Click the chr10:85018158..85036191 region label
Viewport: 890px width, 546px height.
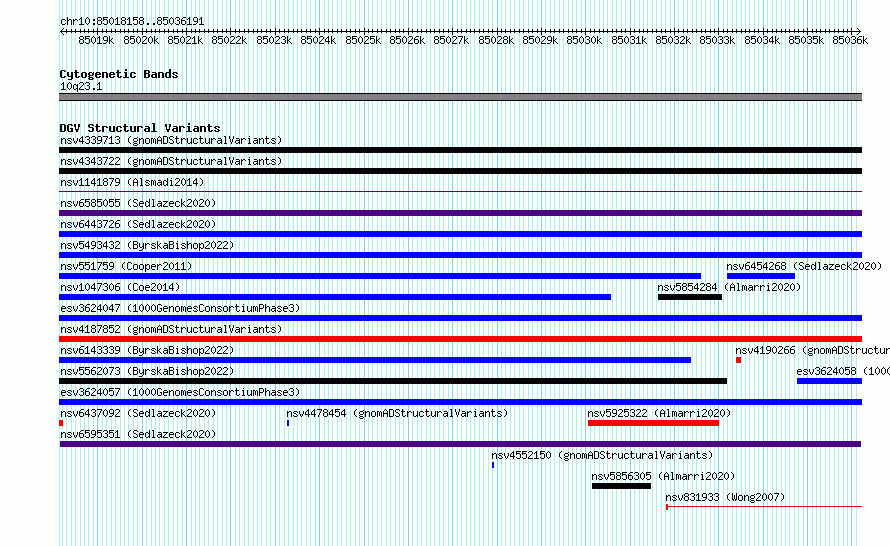click(132, 21)
